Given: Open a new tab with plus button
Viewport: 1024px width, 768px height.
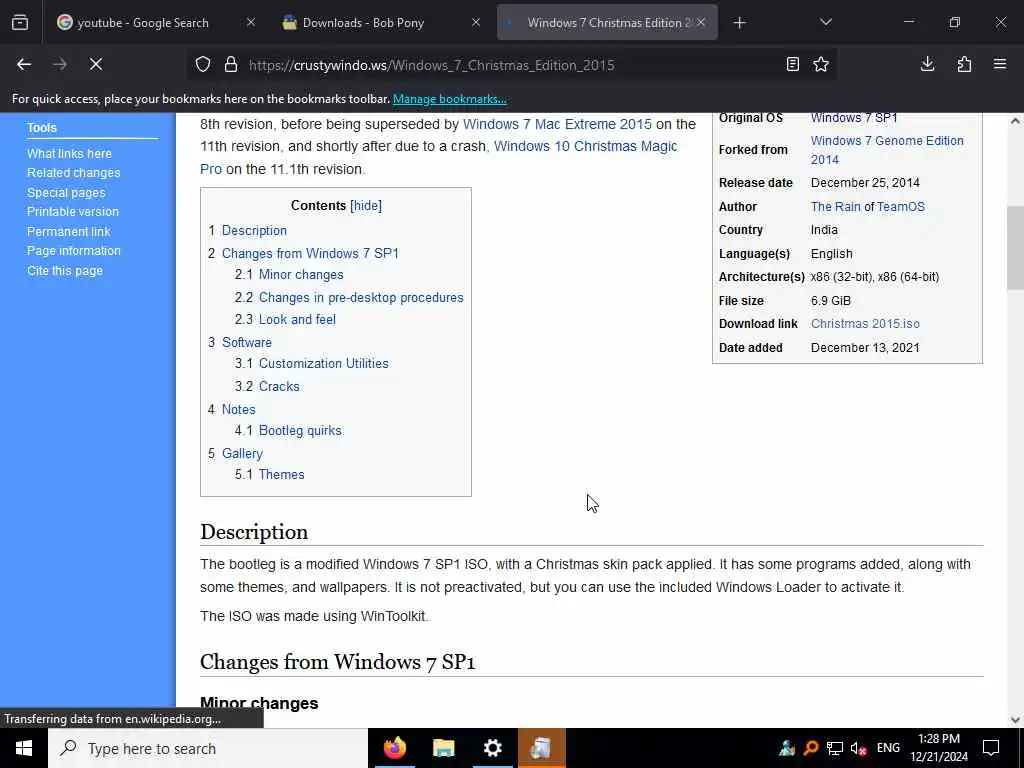Looking at the screenshot, I should click(x=739, y=23).
